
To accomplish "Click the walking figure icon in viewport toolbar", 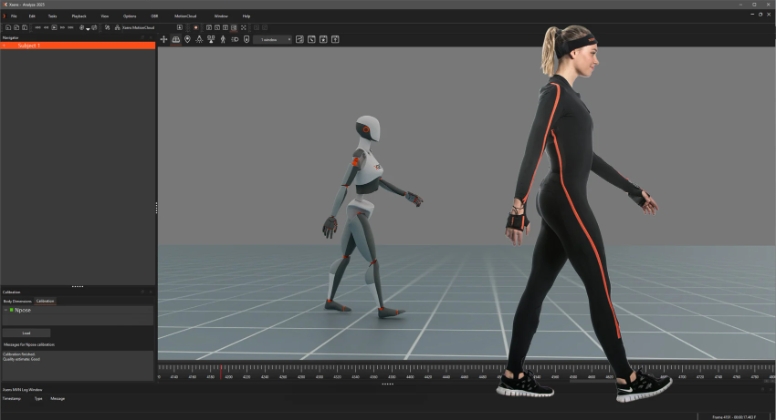I will click(x=222, y=39).
